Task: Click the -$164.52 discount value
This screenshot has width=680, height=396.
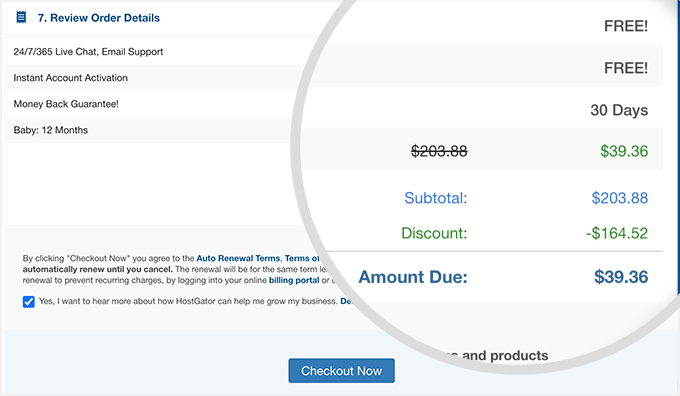Action: tap(617, 233)
